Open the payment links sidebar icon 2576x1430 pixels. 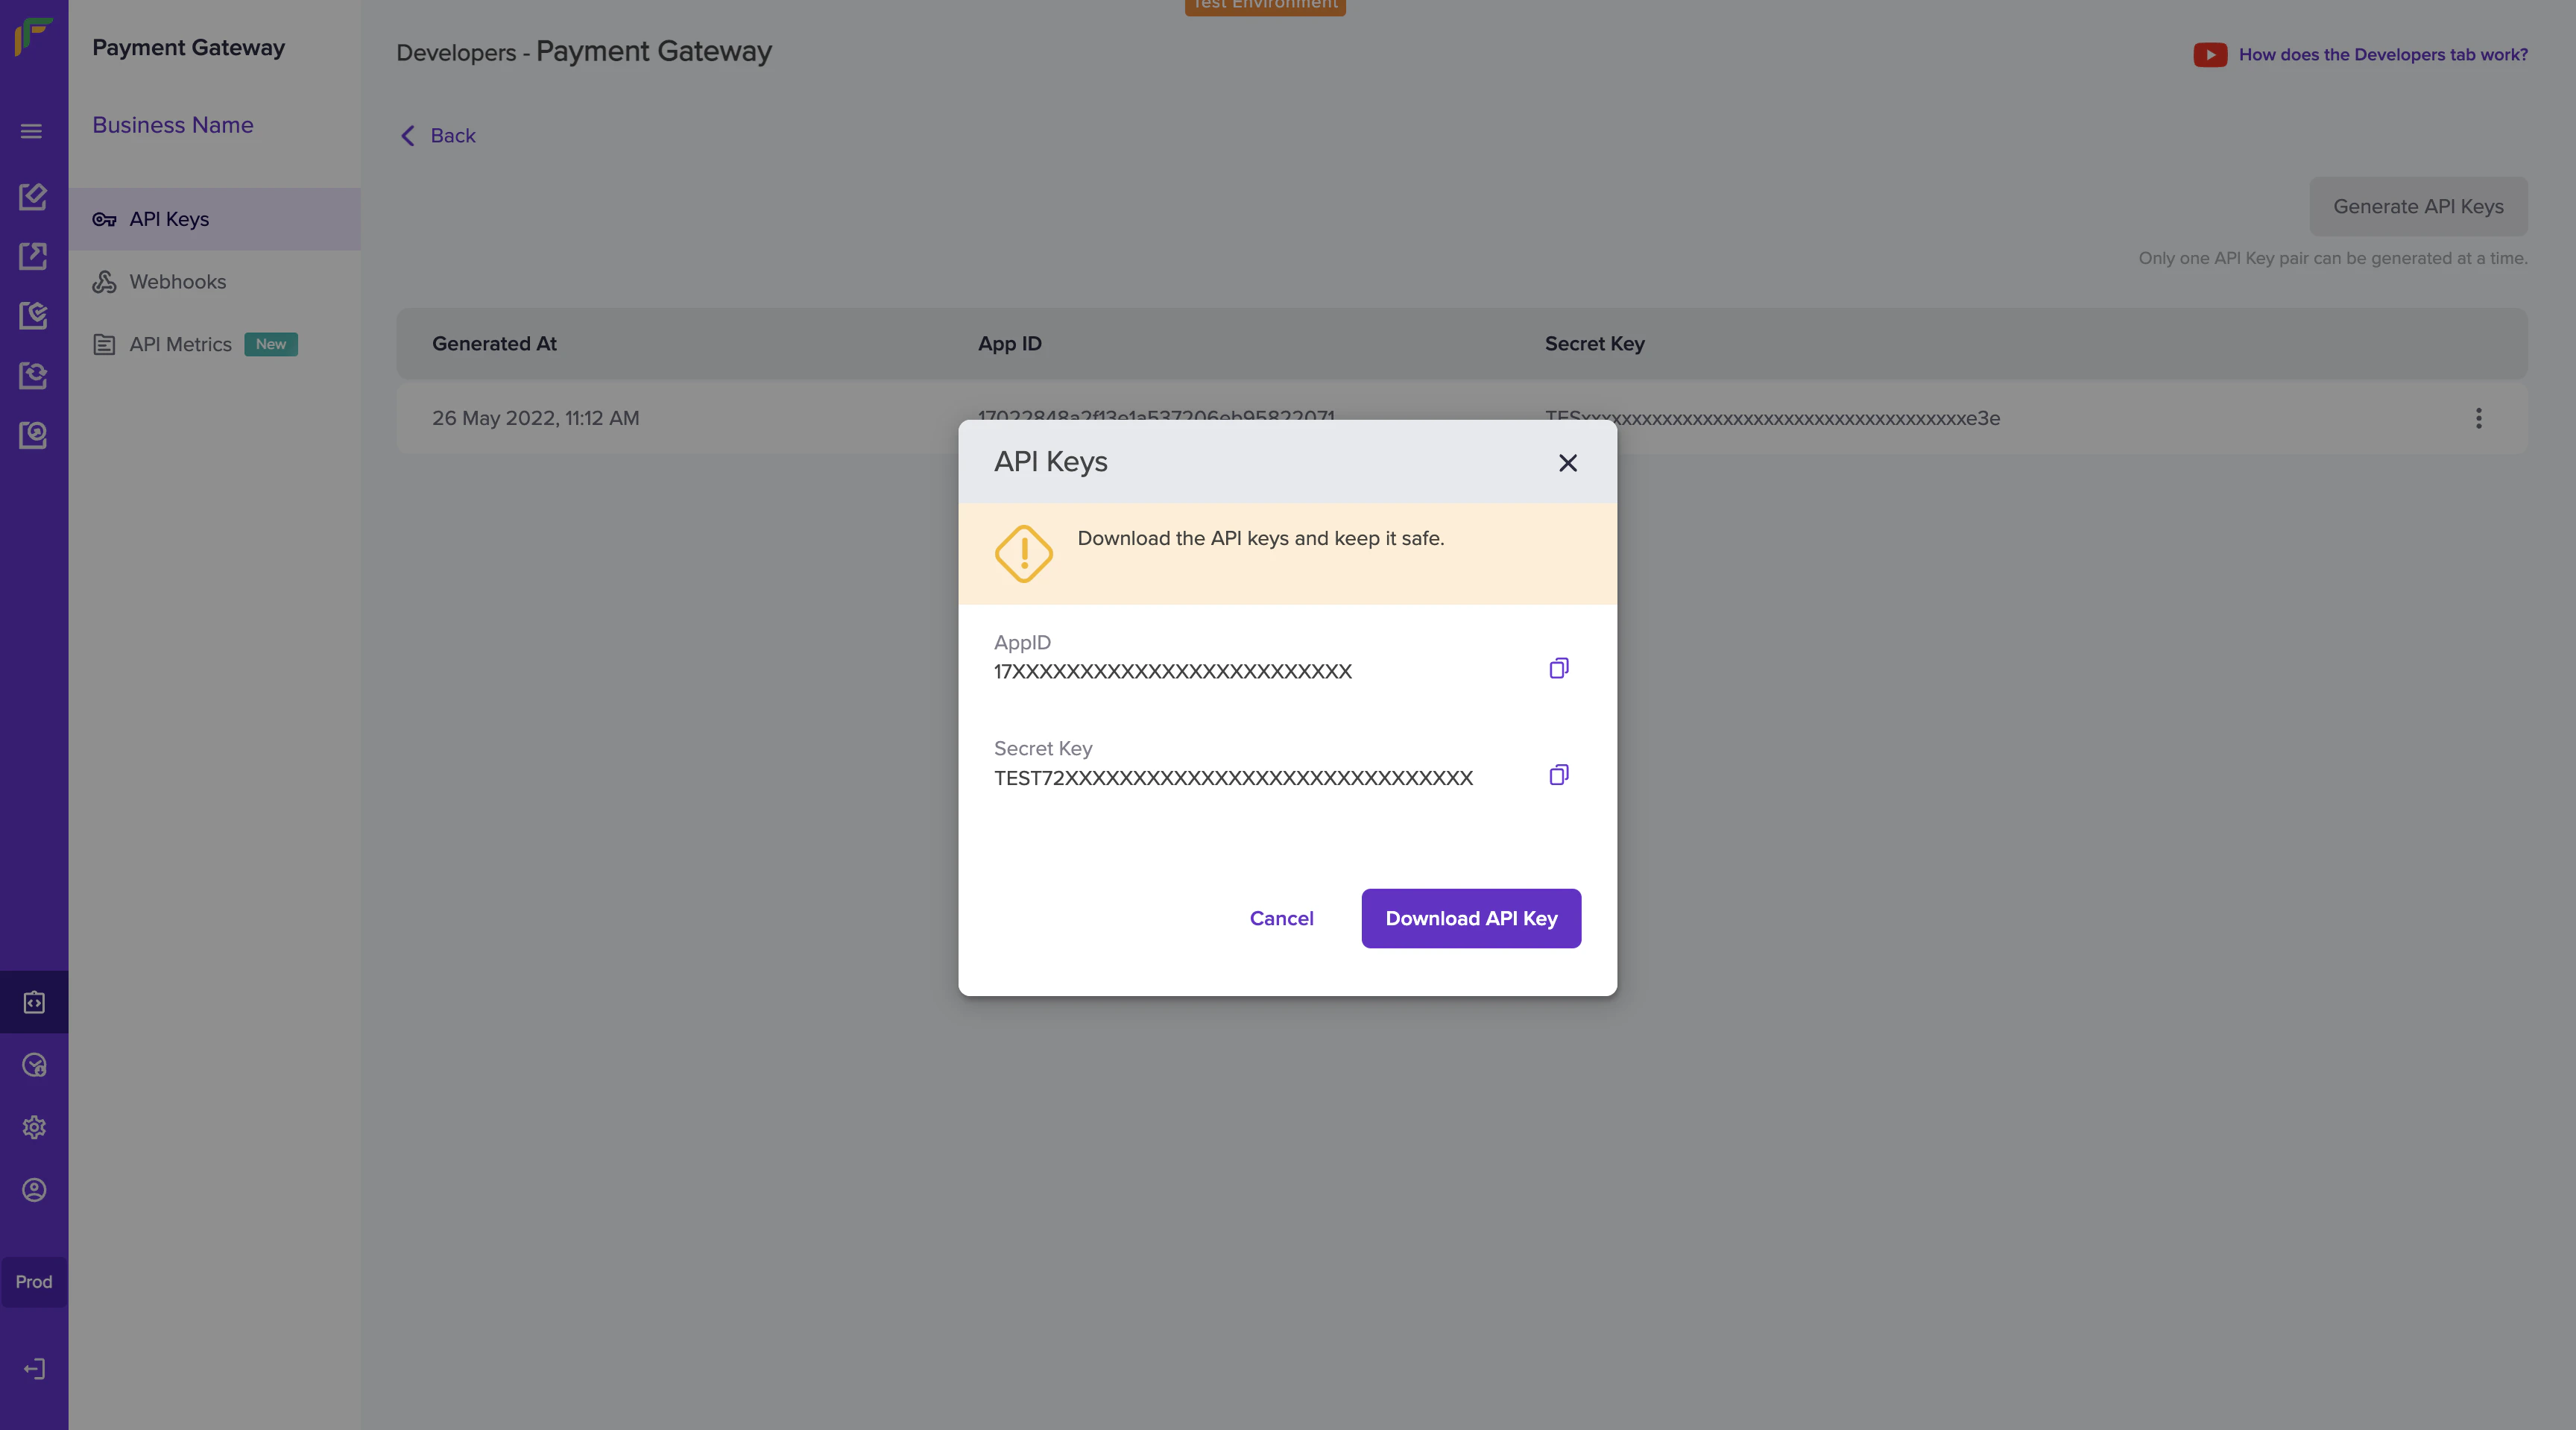(33, 256)
